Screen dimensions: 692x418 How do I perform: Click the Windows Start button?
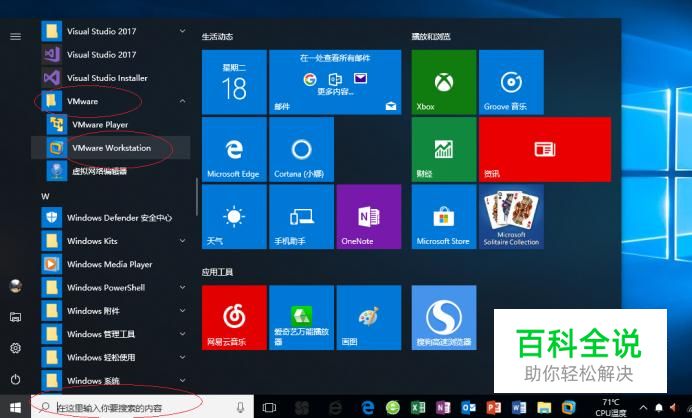point(15,407)
